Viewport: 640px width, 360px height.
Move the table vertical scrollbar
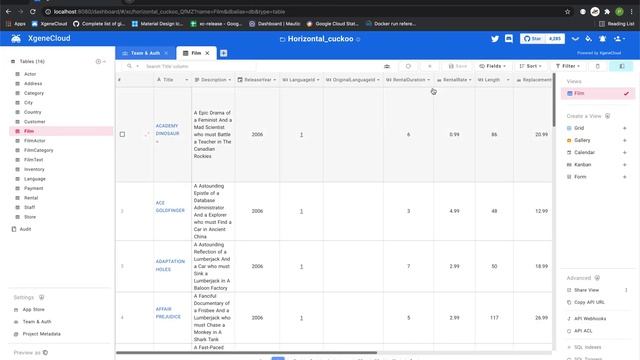pyautogui.click(x=554, y=100)
